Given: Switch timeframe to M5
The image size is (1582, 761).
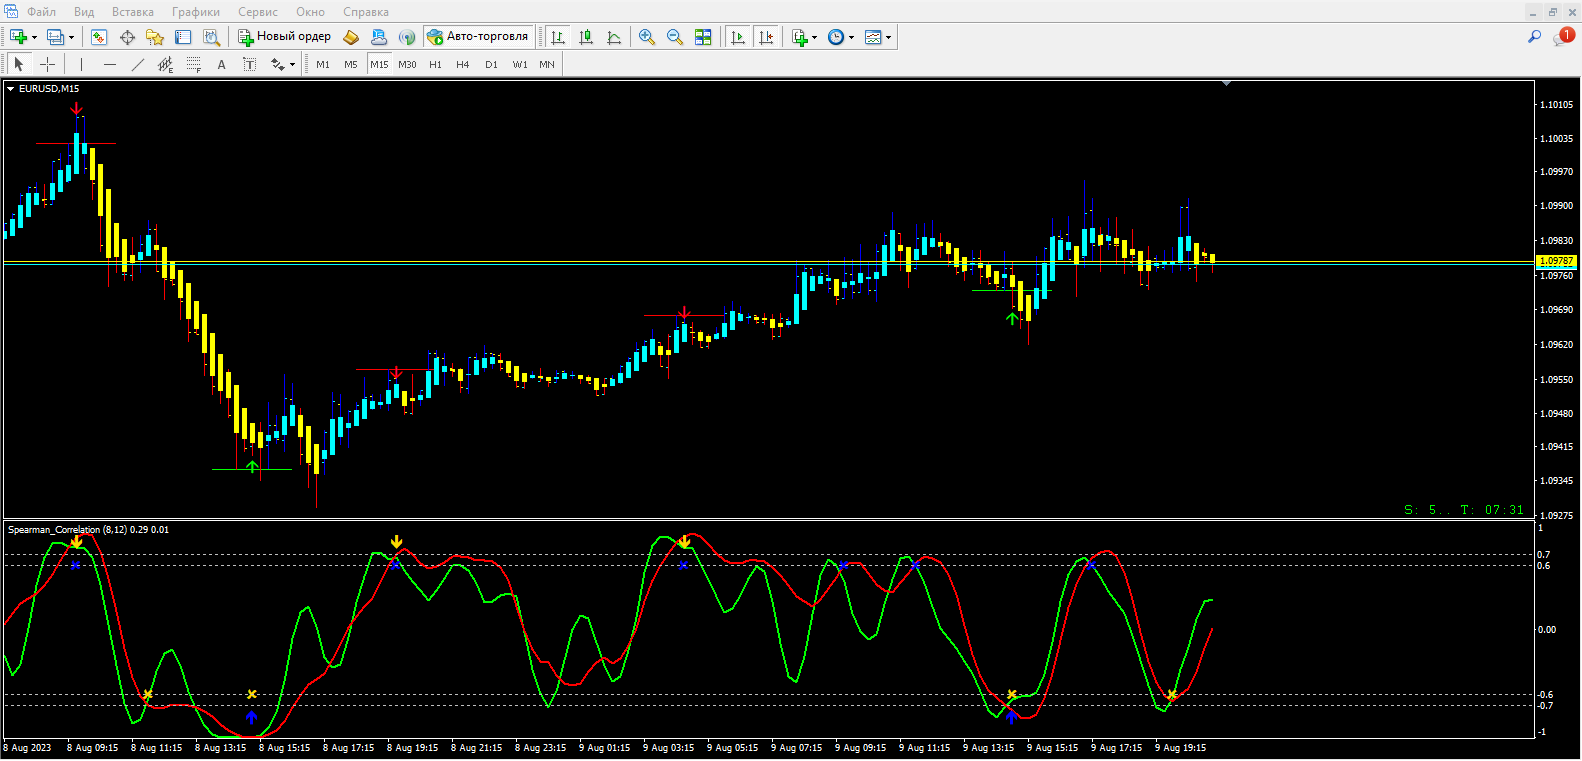Looking at the screenshot, I should 351,64.
